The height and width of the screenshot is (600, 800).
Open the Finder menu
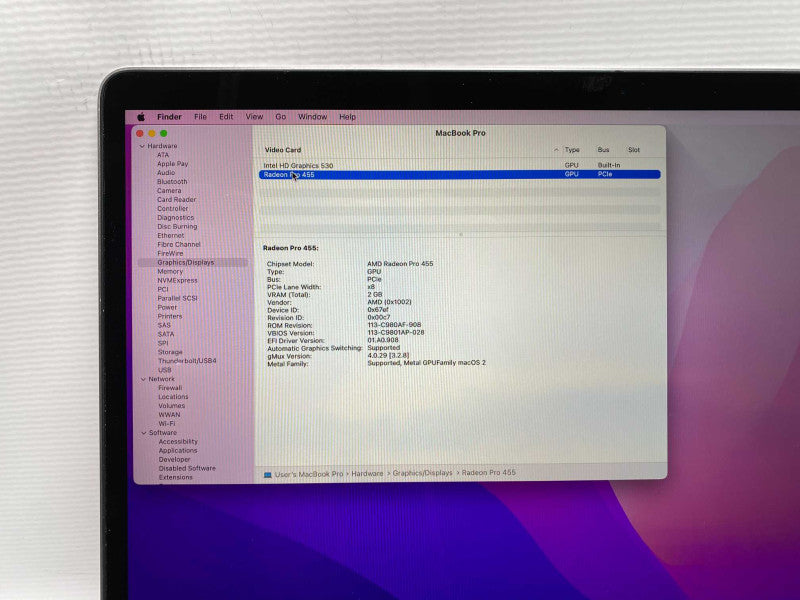coord(169,117)
